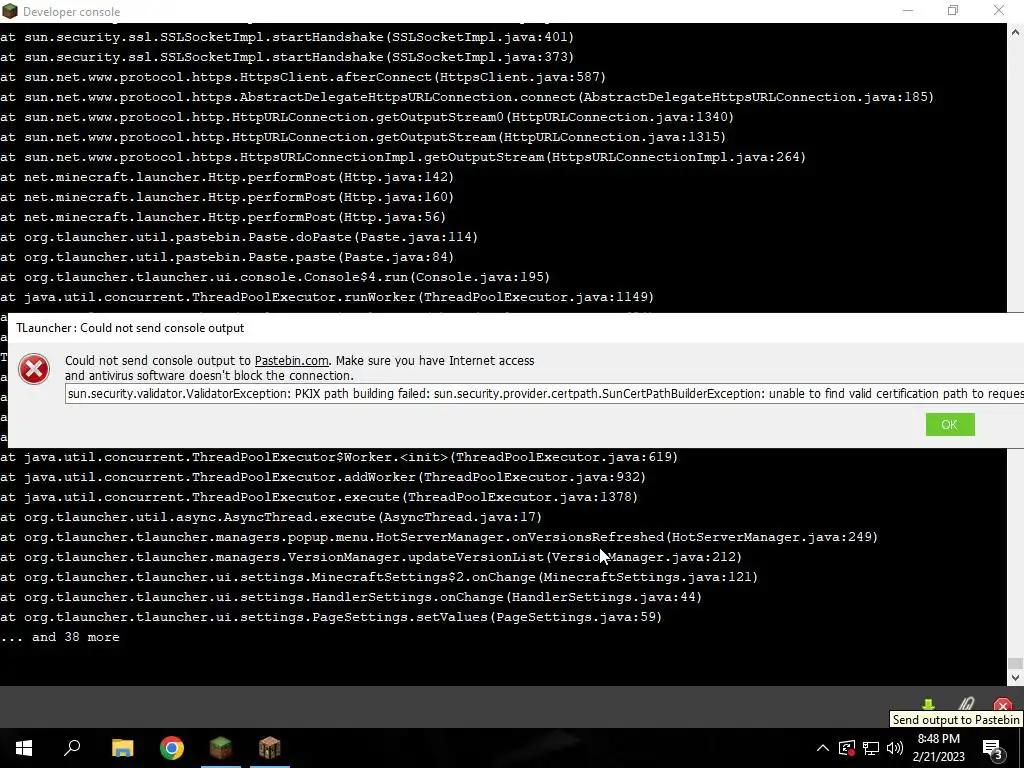Click the console scrollbar up arrow
Screen dimensions: 1024x768
(x=1016, y=32)
